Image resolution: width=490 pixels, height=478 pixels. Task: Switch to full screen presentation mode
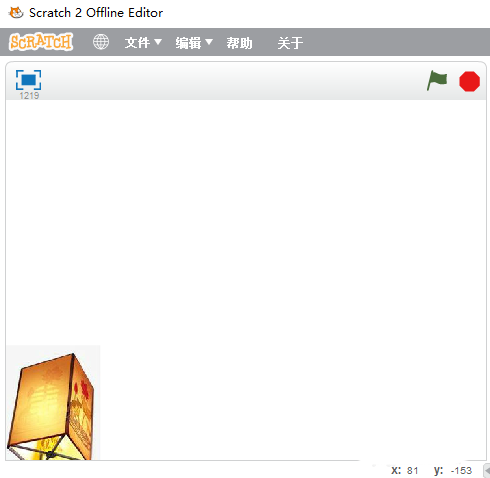28,80
